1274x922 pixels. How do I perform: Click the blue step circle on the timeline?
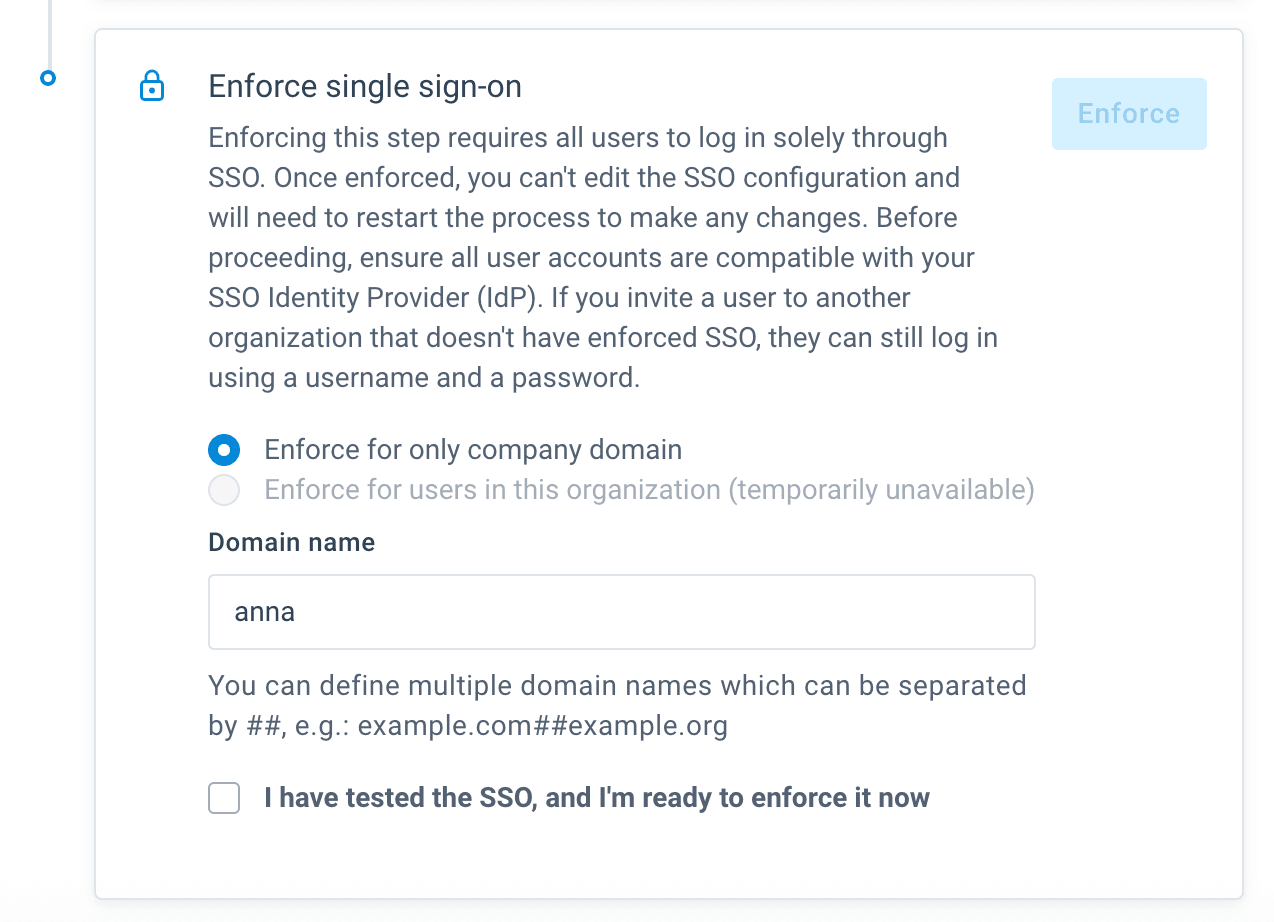point(48,77)
